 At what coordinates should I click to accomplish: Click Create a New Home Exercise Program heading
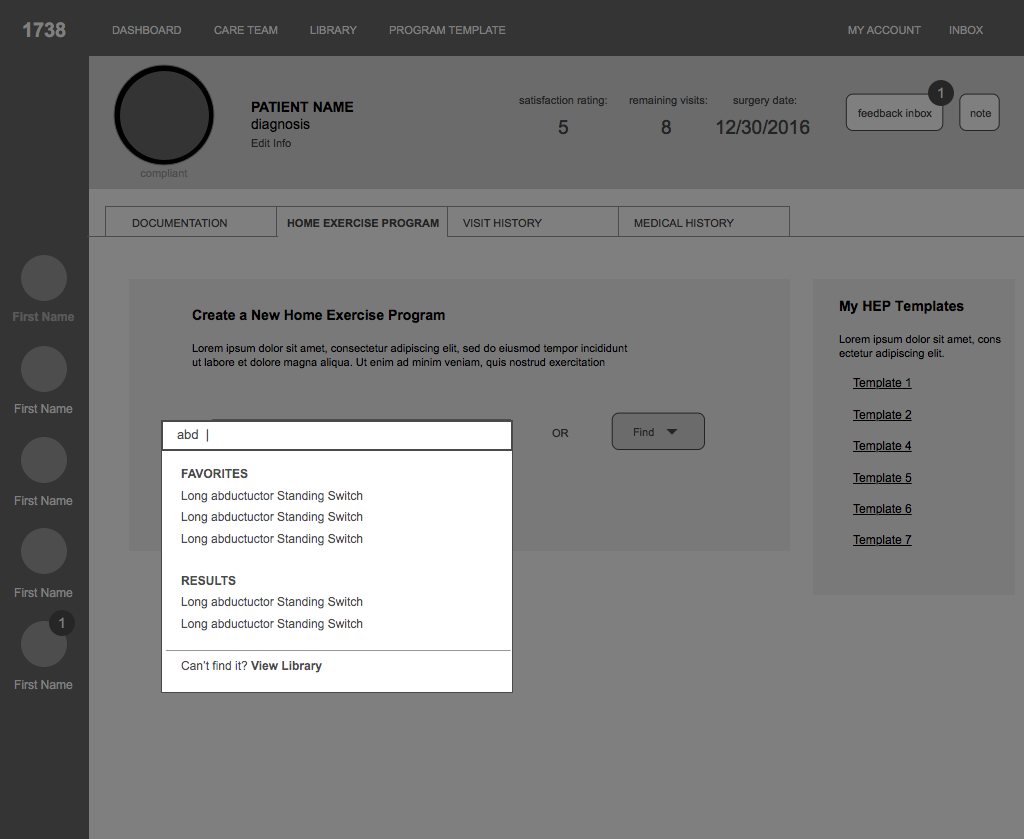(319, 315)
